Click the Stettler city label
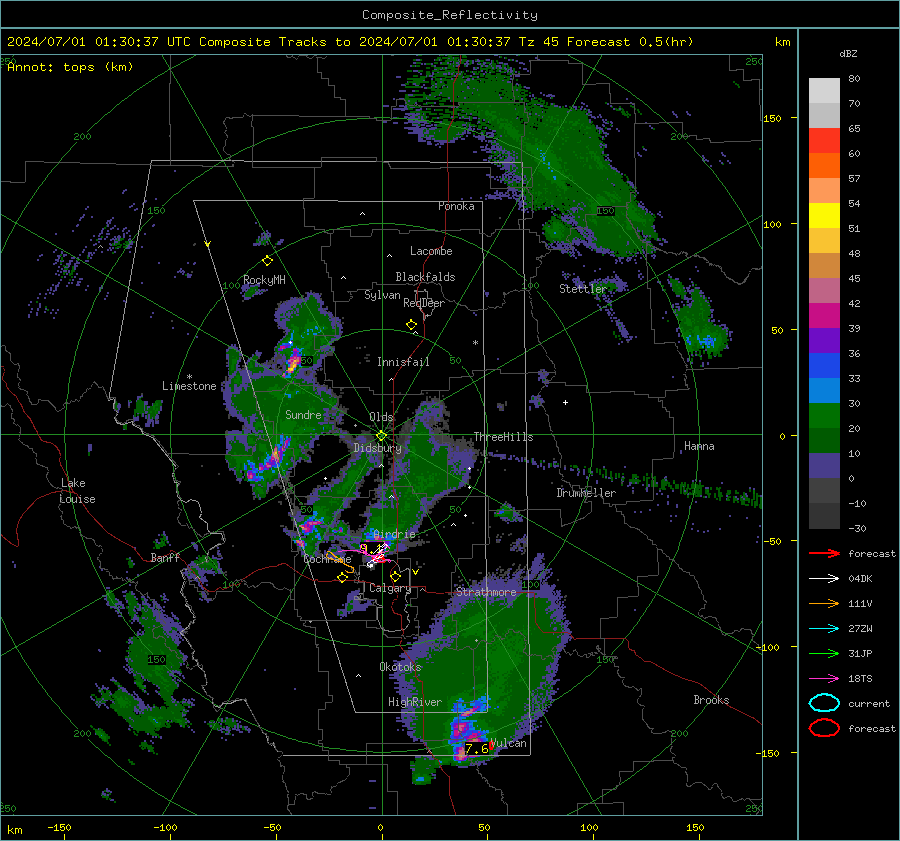This screenshot has height=841, width=900. (x=583, y=289)
